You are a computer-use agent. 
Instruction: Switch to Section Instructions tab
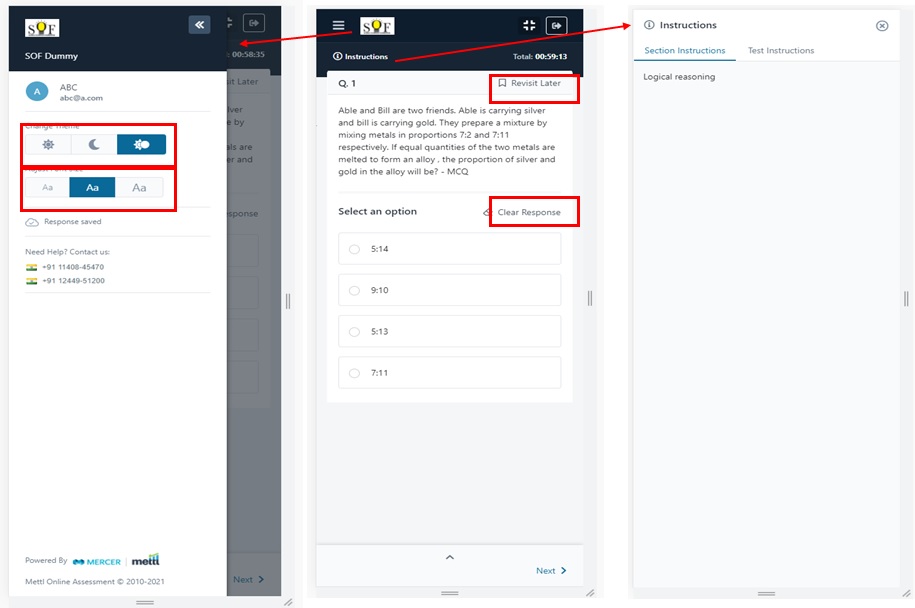(x=684, y=51)
